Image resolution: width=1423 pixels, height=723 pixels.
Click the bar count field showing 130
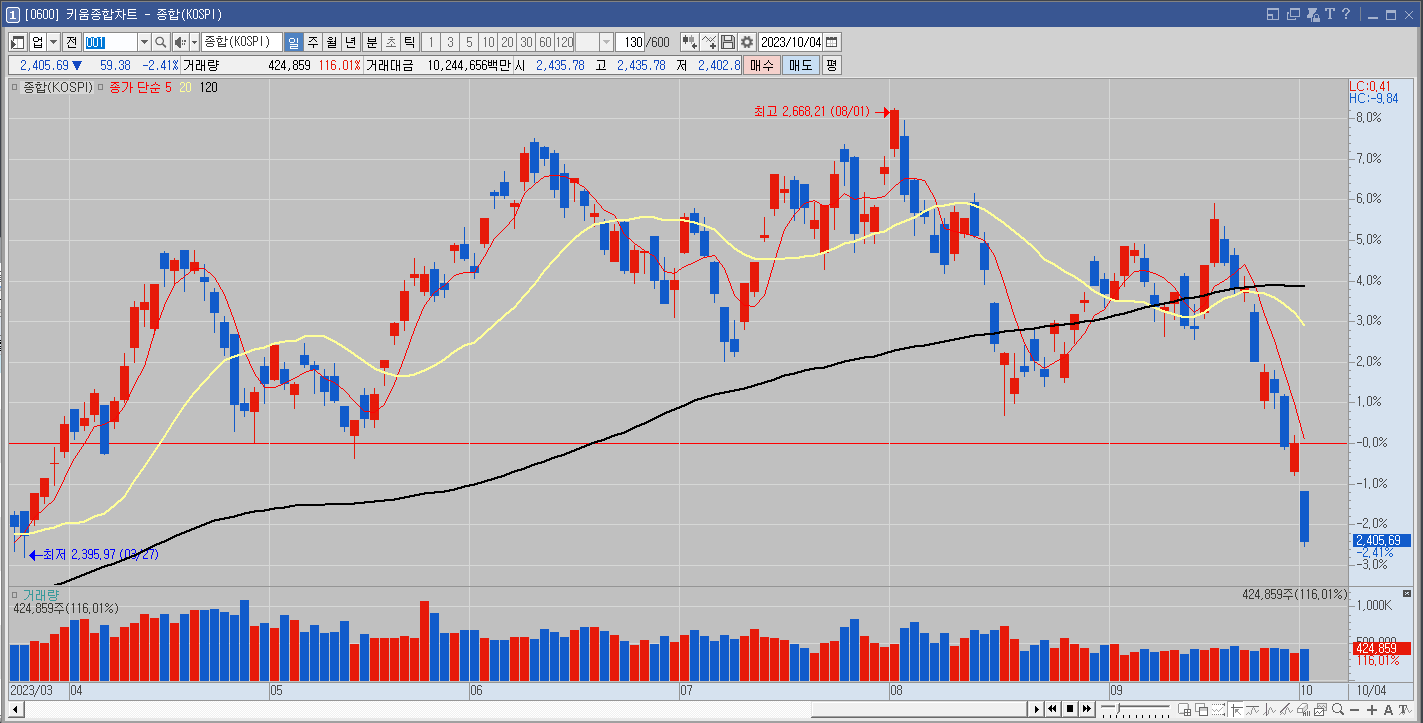632,42
